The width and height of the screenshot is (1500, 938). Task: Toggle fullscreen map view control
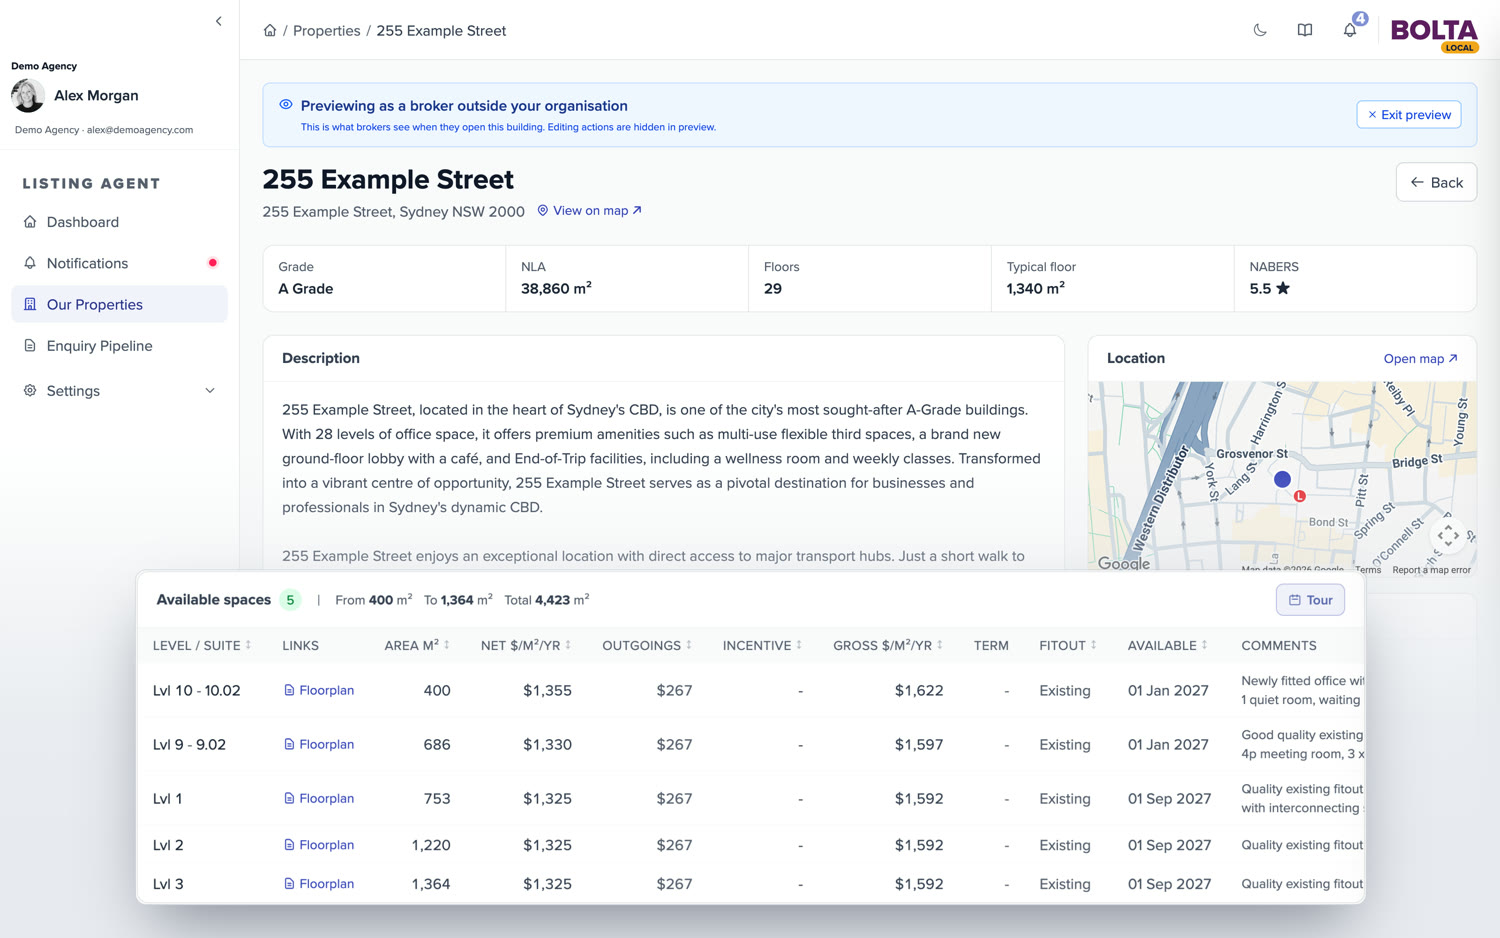(1448, 536)
